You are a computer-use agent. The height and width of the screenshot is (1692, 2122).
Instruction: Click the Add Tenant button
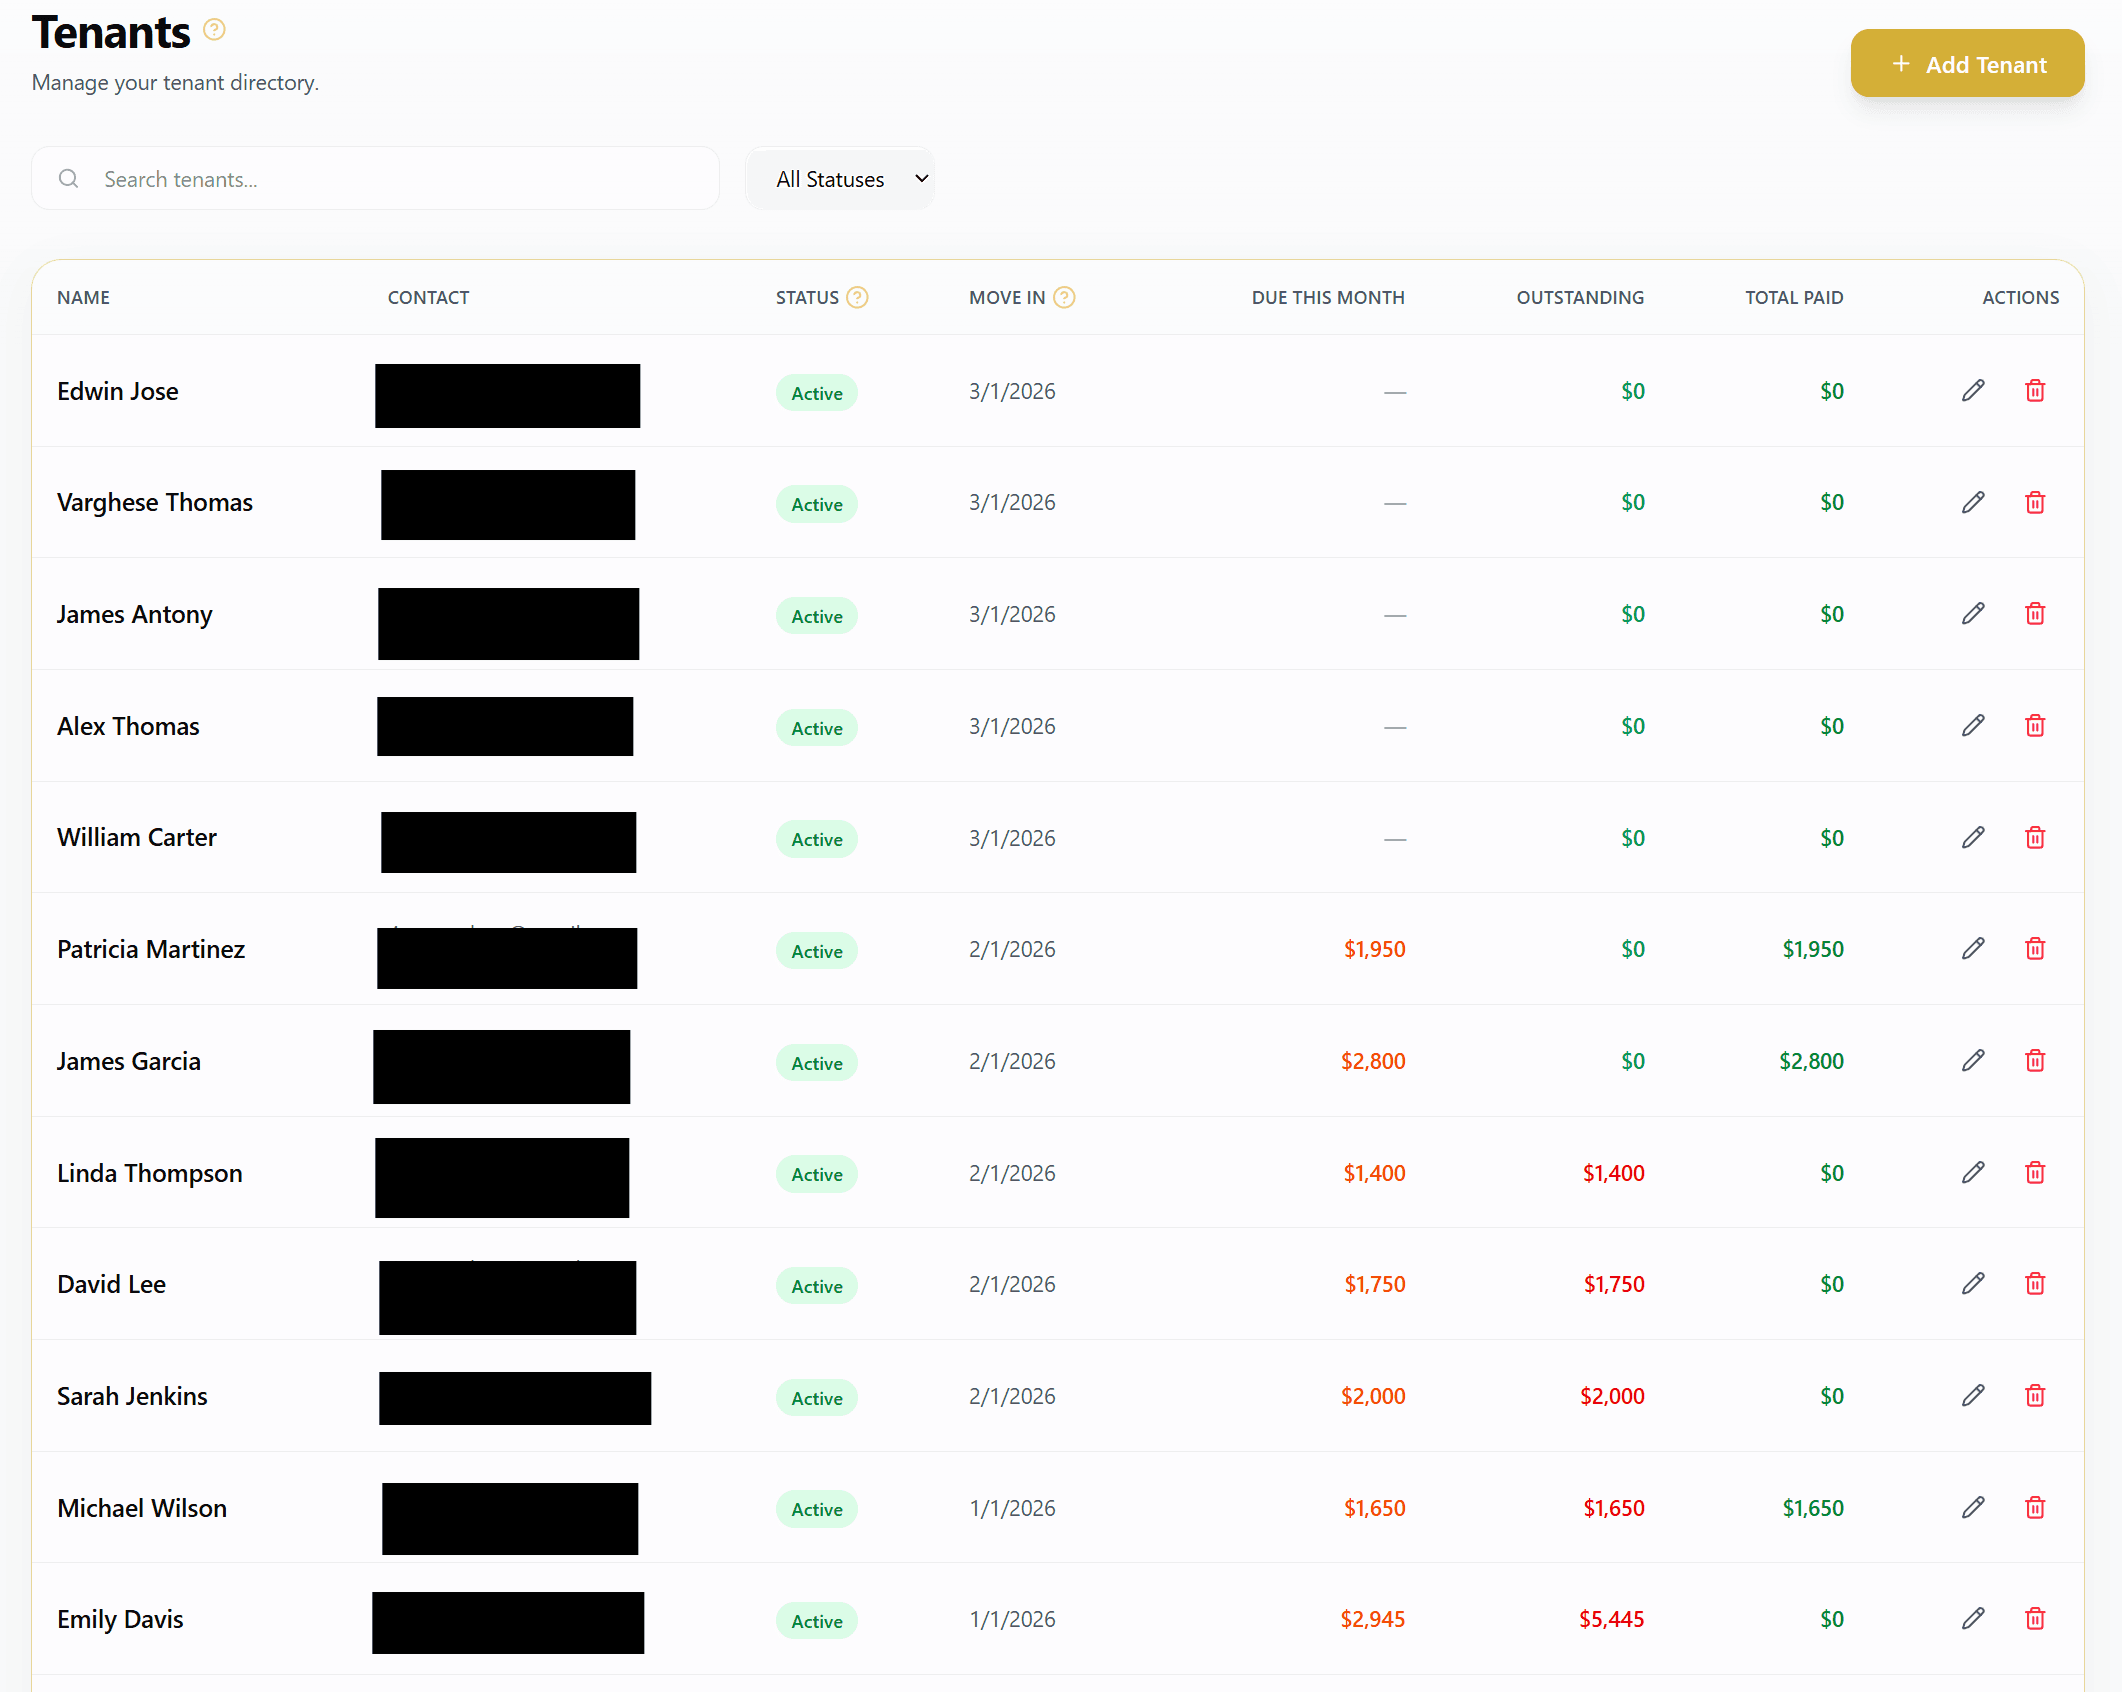[x=1967, y=63]
